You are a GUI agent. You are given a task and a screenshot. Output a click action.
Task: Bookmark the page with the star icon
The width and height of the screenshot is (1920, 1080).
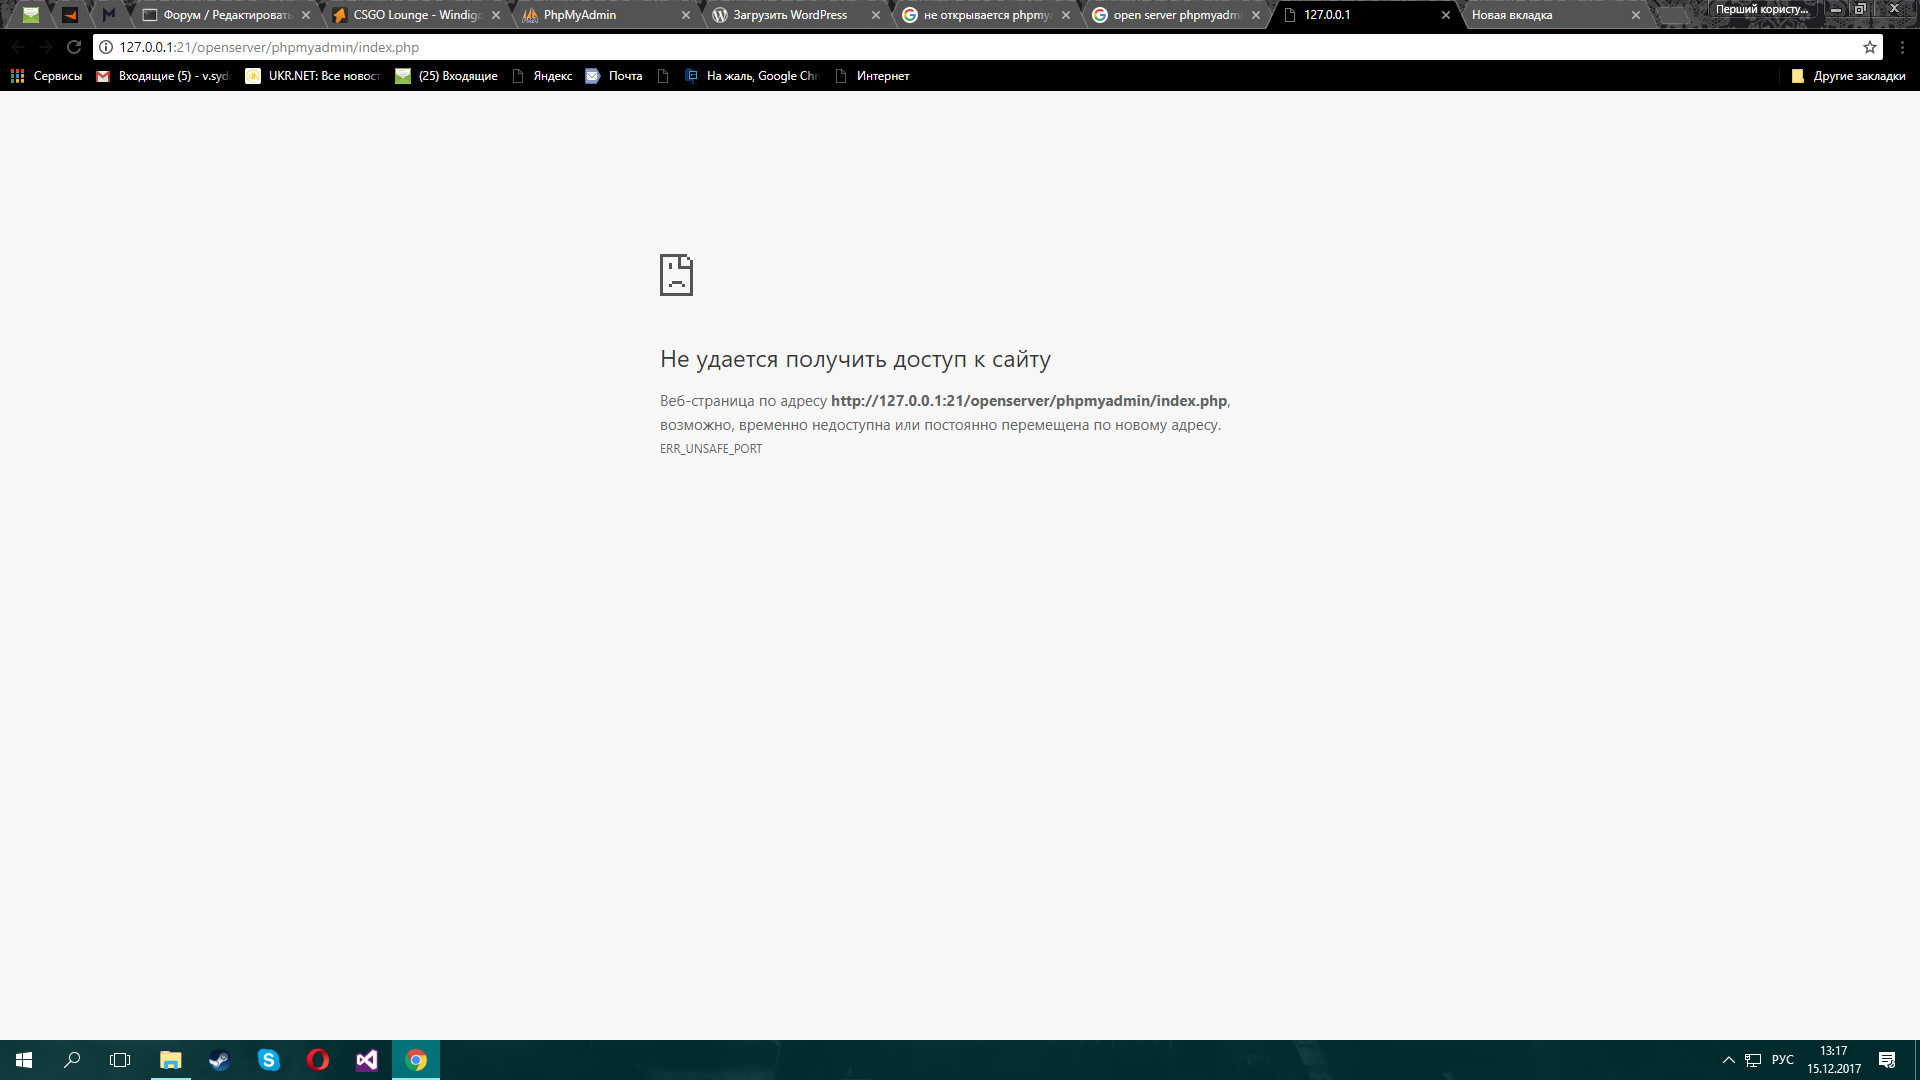tap(1869, 47)
